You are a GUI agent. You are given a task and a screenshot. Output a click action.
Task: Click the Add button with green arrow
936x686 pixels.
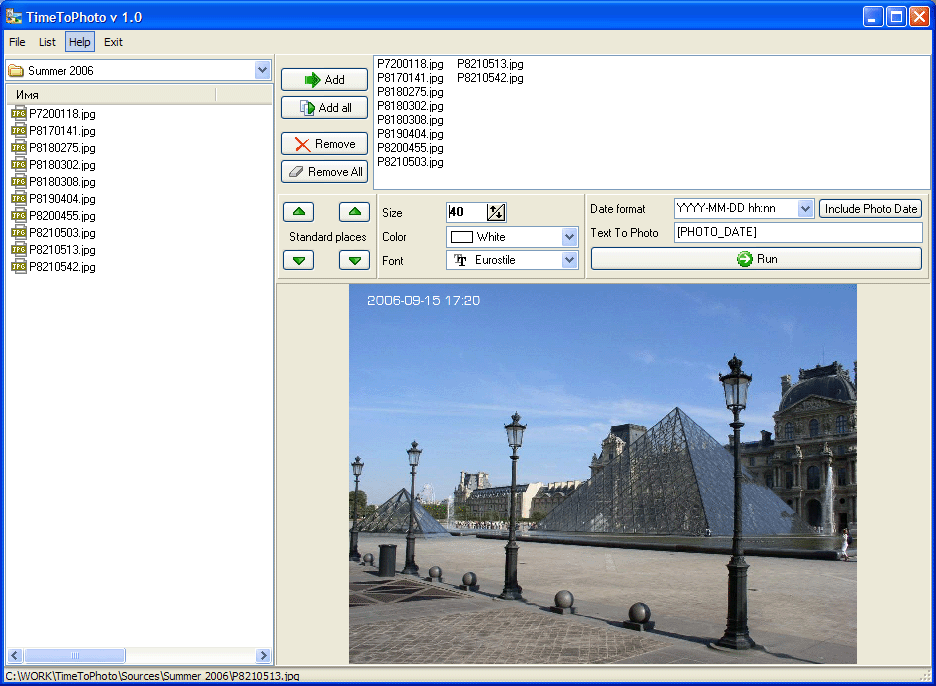pos(324,80)
